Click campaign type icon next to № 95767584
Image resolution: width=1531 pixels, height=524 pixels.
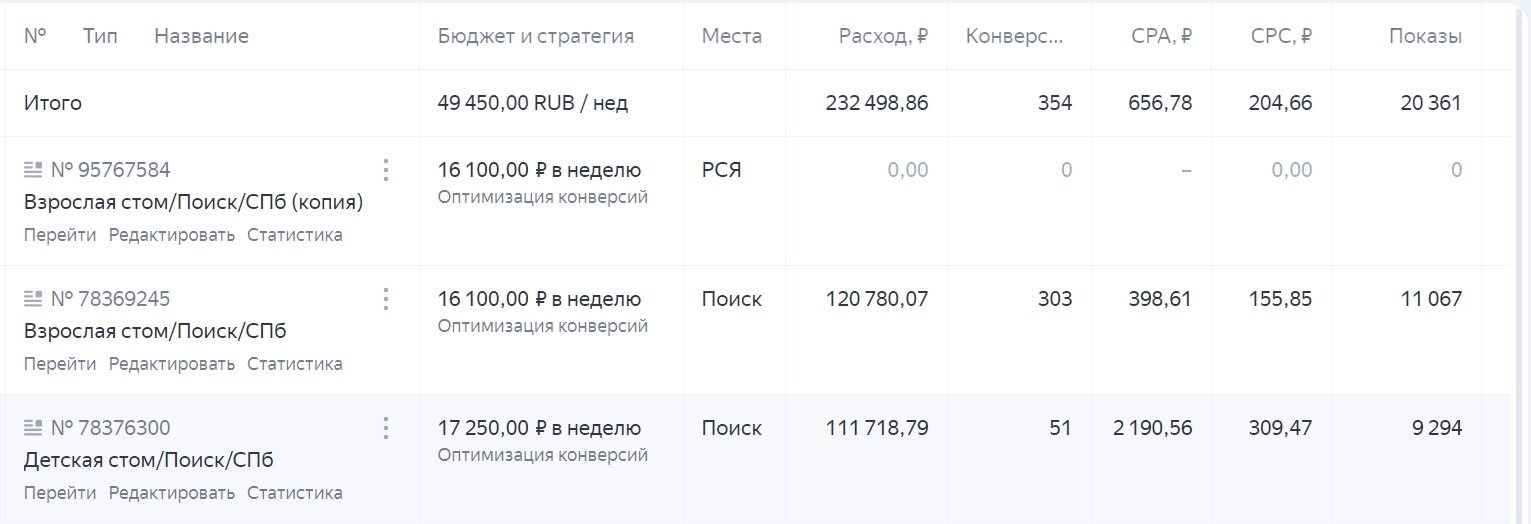pos(33,170)
